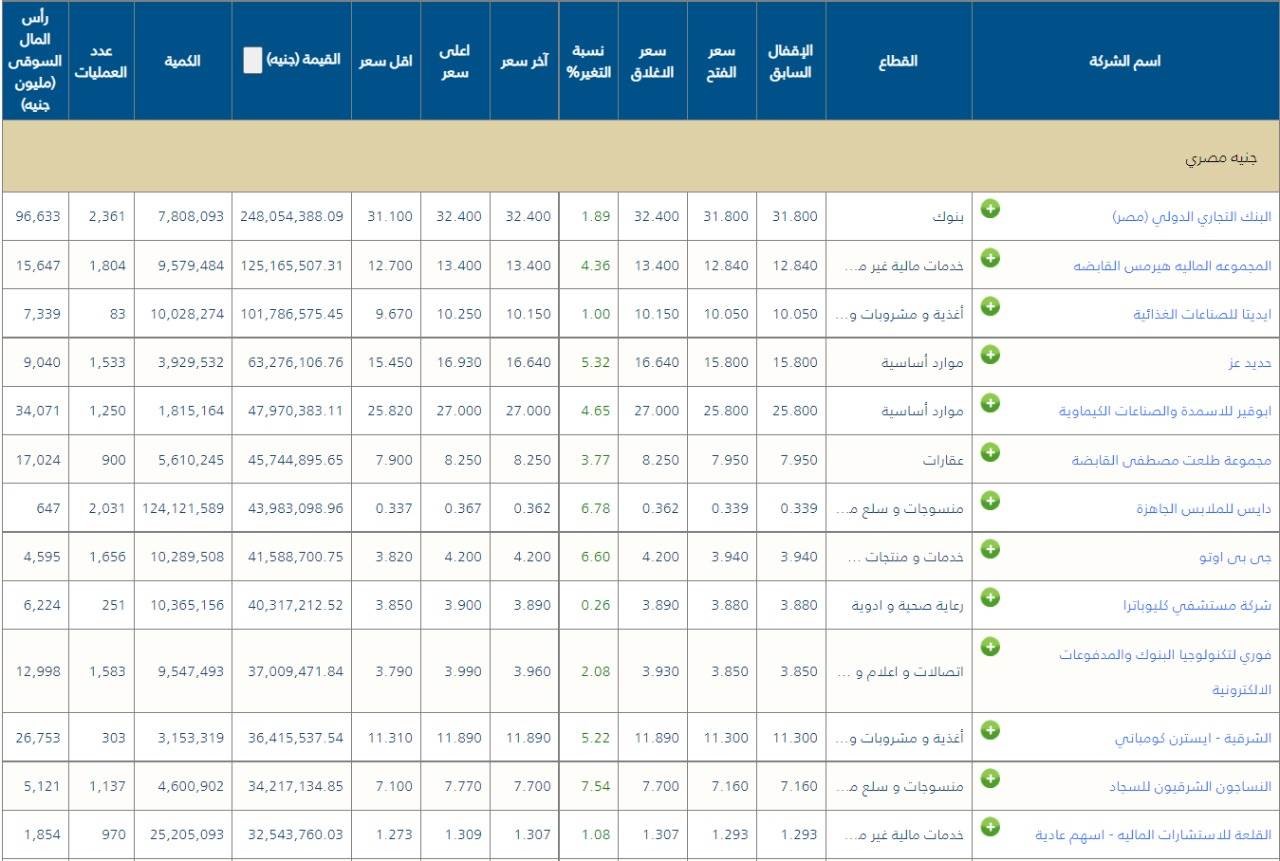Sort by آخر سعر column header
Image resolution: width=1280 pixels, height=861 pixels.
coord(525,61)
